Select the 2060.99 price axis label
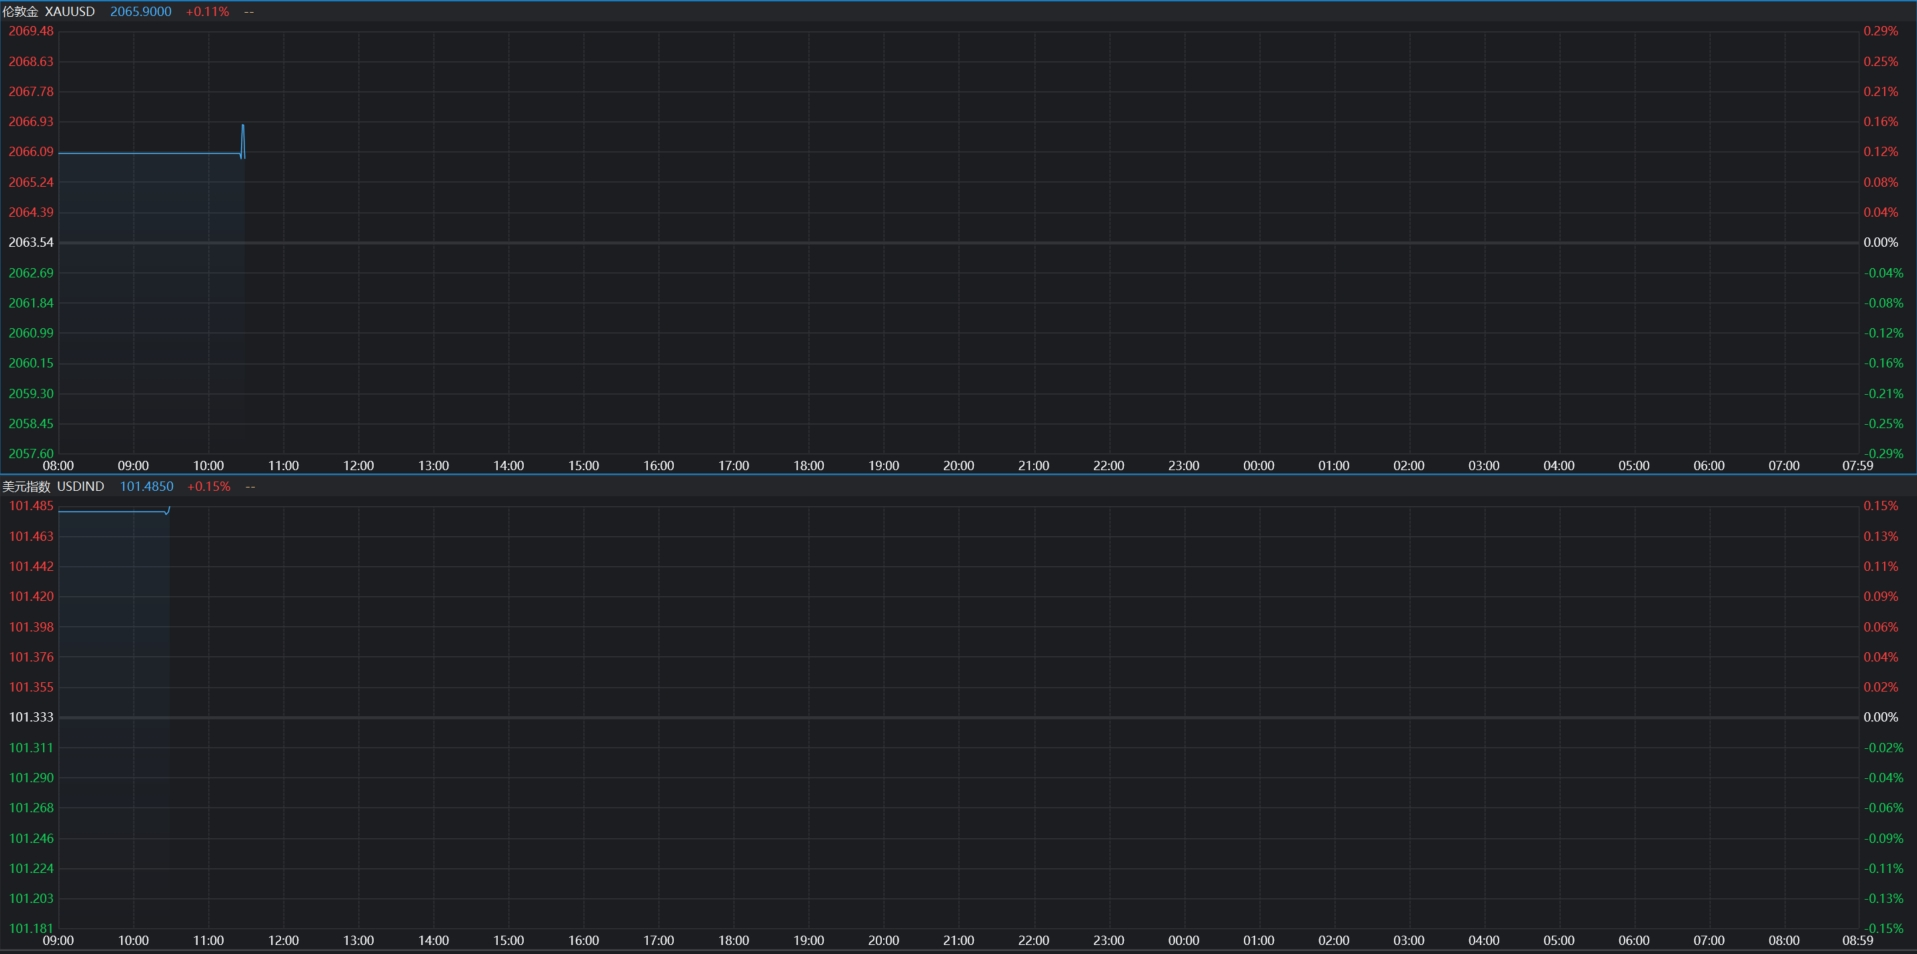The image size is (1917, 954). tap(31, 333)
